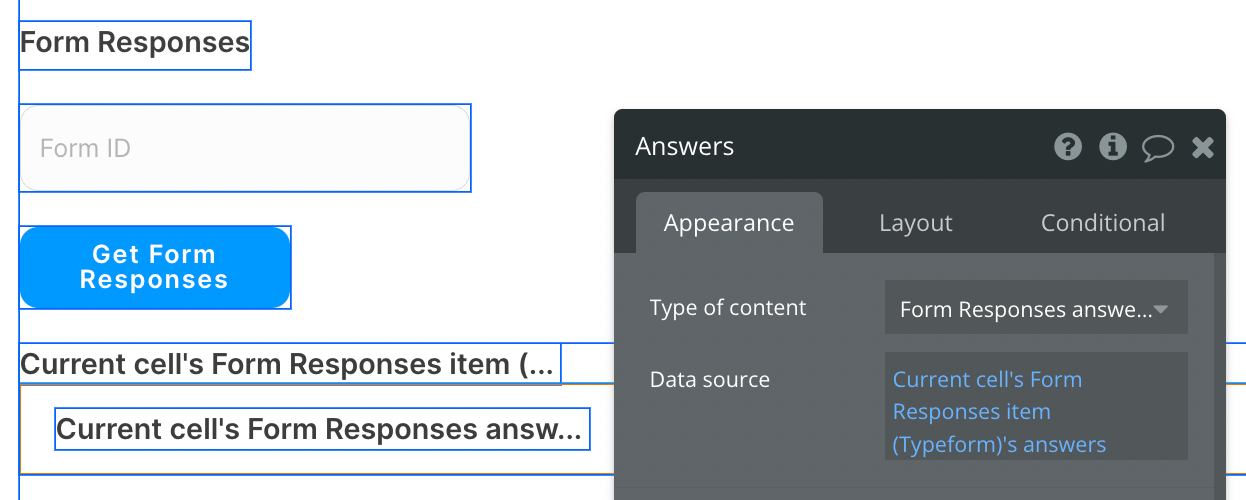This screenshot has height=500, width=1246.
Task: Click the info icon in Answers panel
Action: tap(1113, 148)
